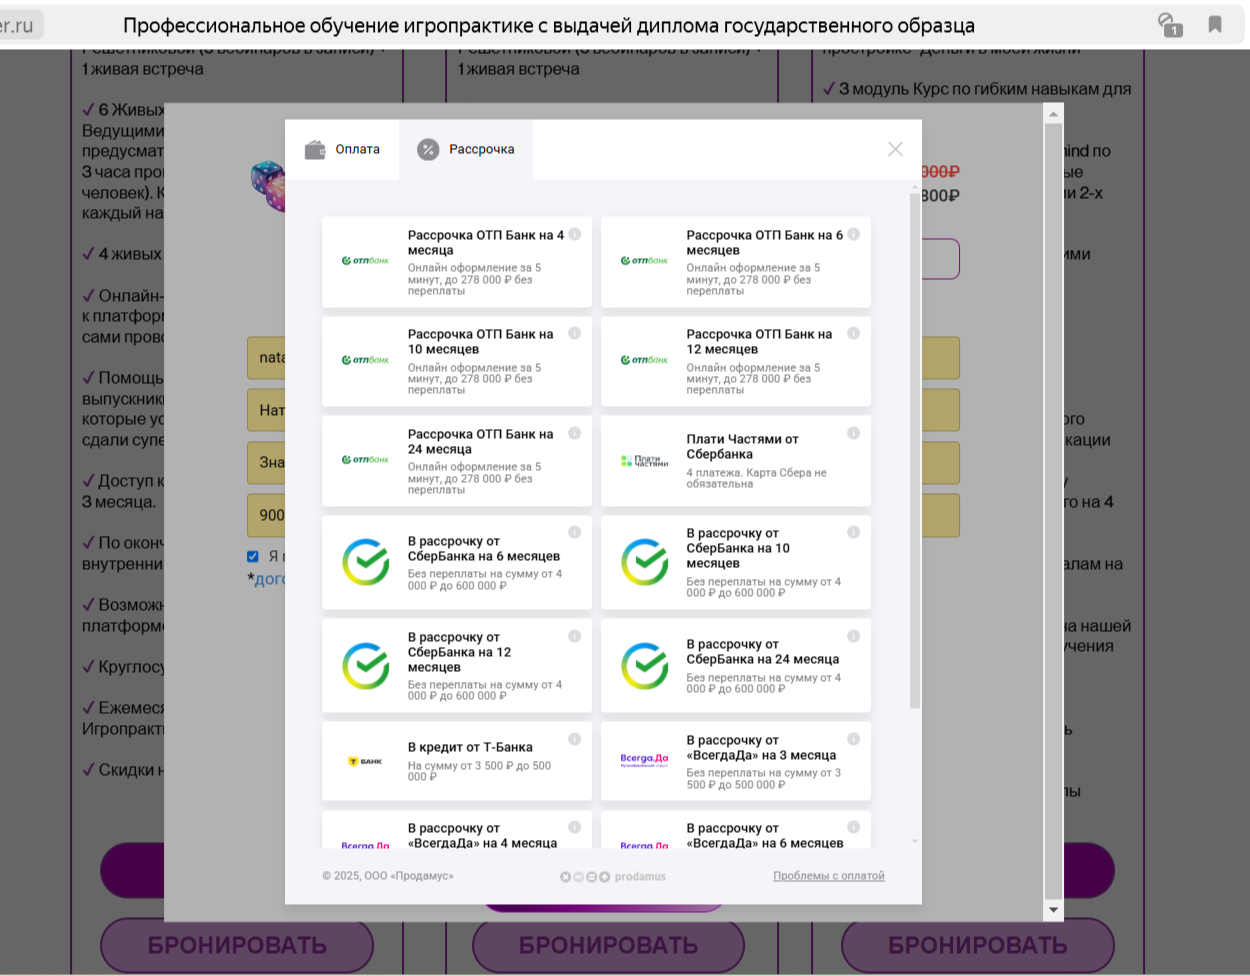The width and height of the screenshot is (1250, 976).
Task: Click the middle БРОНИРОВАТЬ button
Action: (x=608, y=945)
